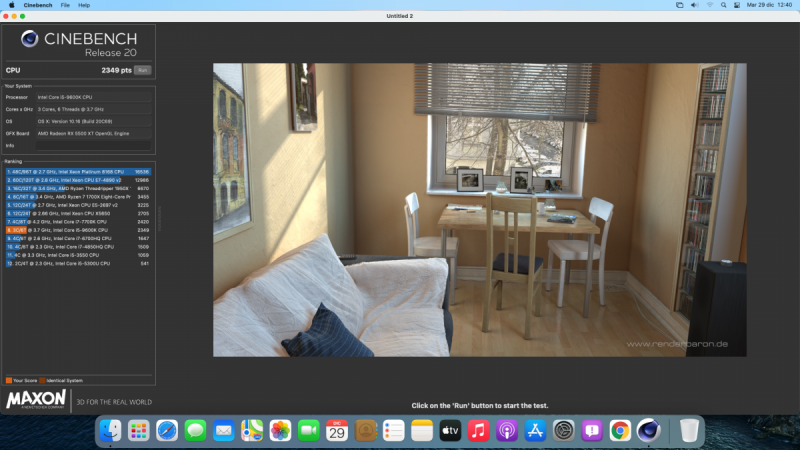Screen dimensions: 800x450
Task: Click the CPU score value 2349 pts
Action: pos(116,70)
